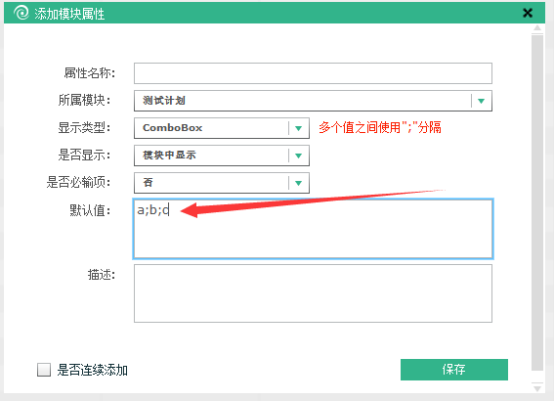This screenshot has width=554, height=401.
Task: Expand the 所属模块 dropdown arrow
Action: coord(481,101)
